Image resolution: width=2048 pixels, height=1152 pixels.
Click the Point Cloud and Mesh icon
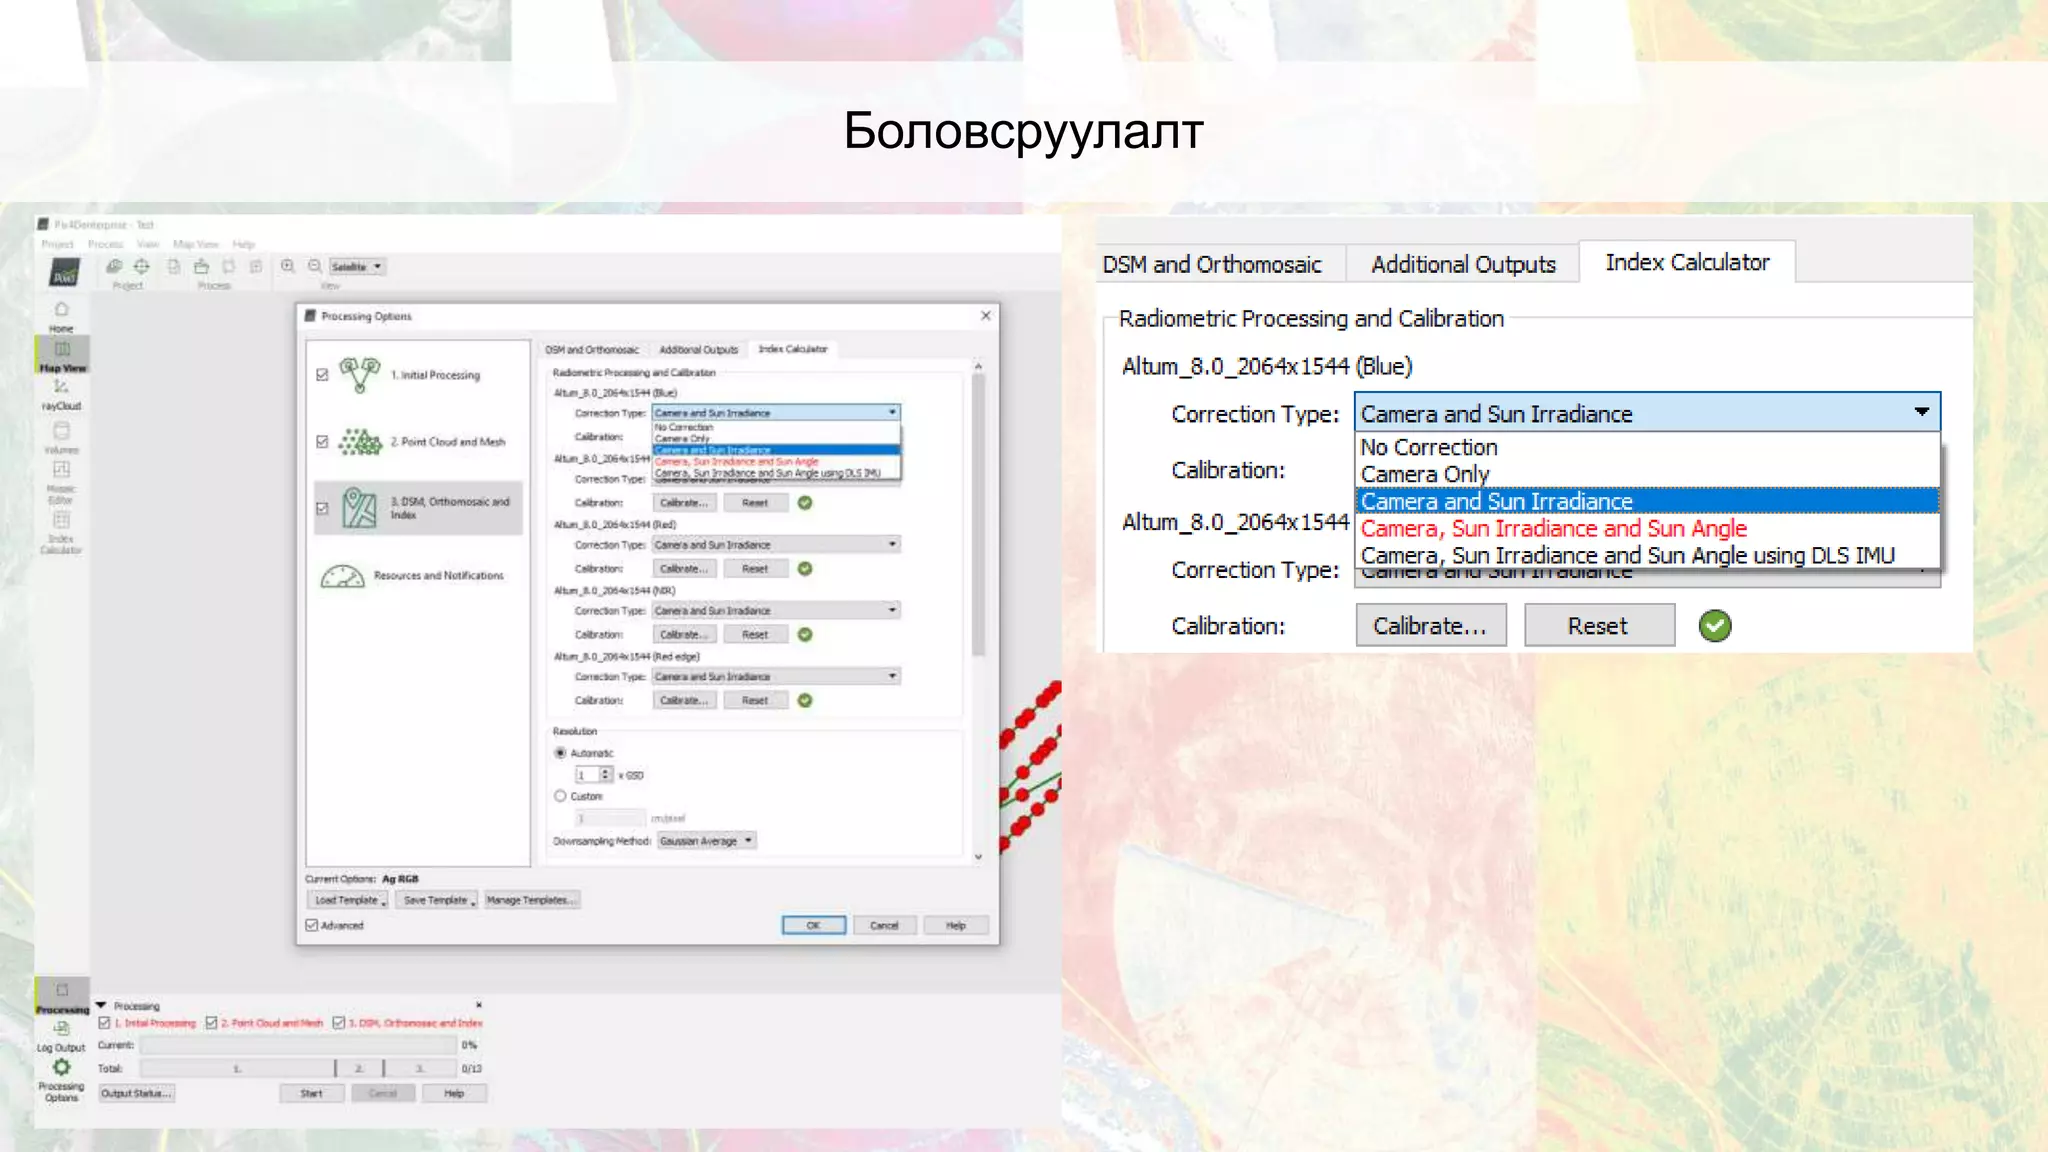click(x=360, y=441)
